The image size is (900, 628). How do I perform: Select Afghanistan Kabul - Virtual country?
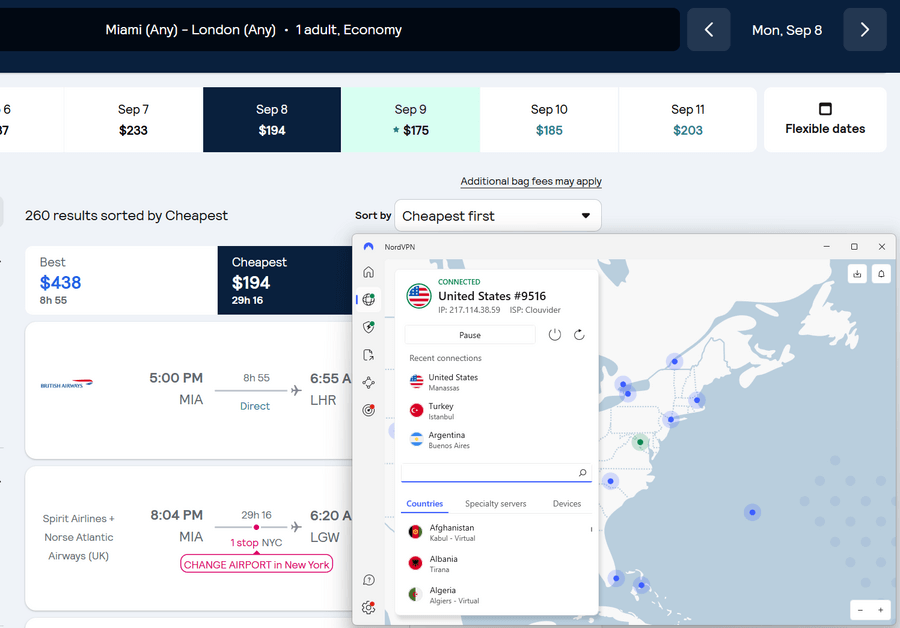[496, 532]
